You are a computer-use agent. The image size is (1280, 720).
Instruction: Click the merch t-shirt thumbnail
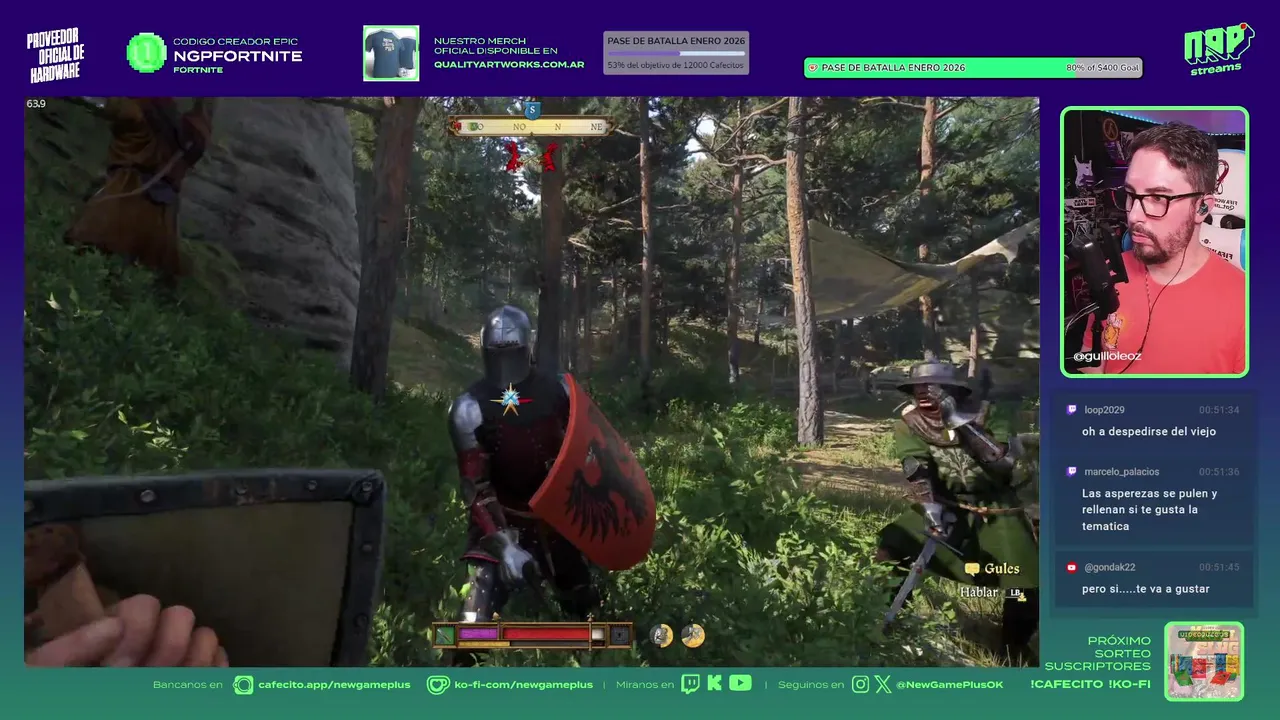(x=391, y=53)
